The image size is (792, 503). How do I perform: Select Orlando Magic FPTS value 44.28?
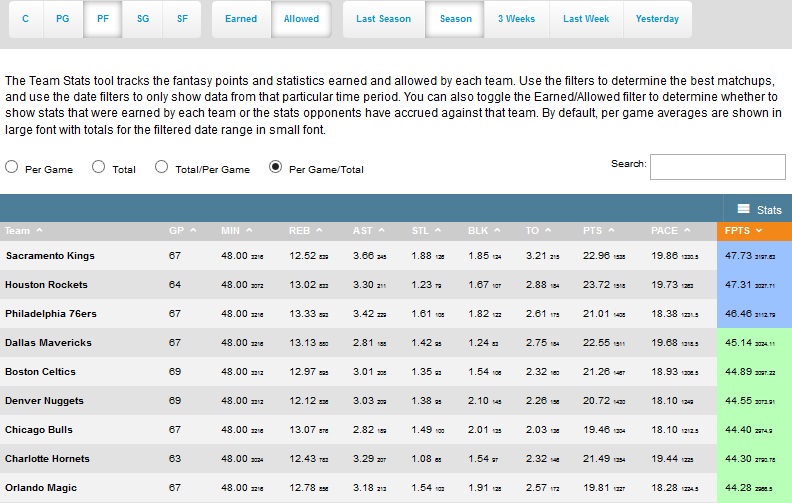[x=738, y=488]
